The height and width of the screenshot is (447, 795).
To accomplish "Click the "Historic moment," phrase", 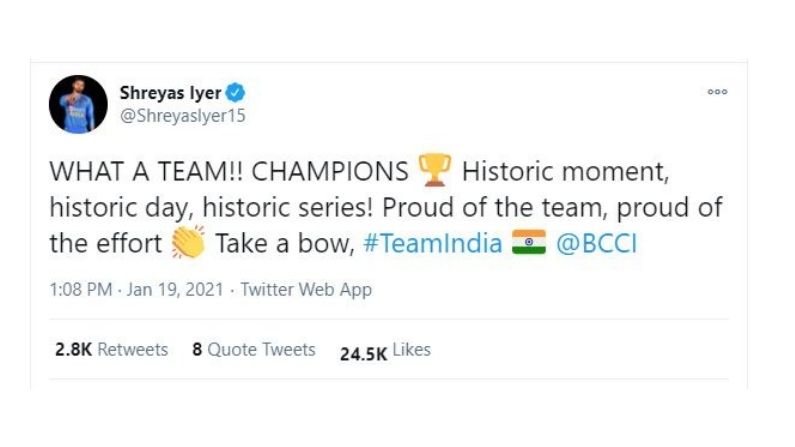I will [565, 171].
